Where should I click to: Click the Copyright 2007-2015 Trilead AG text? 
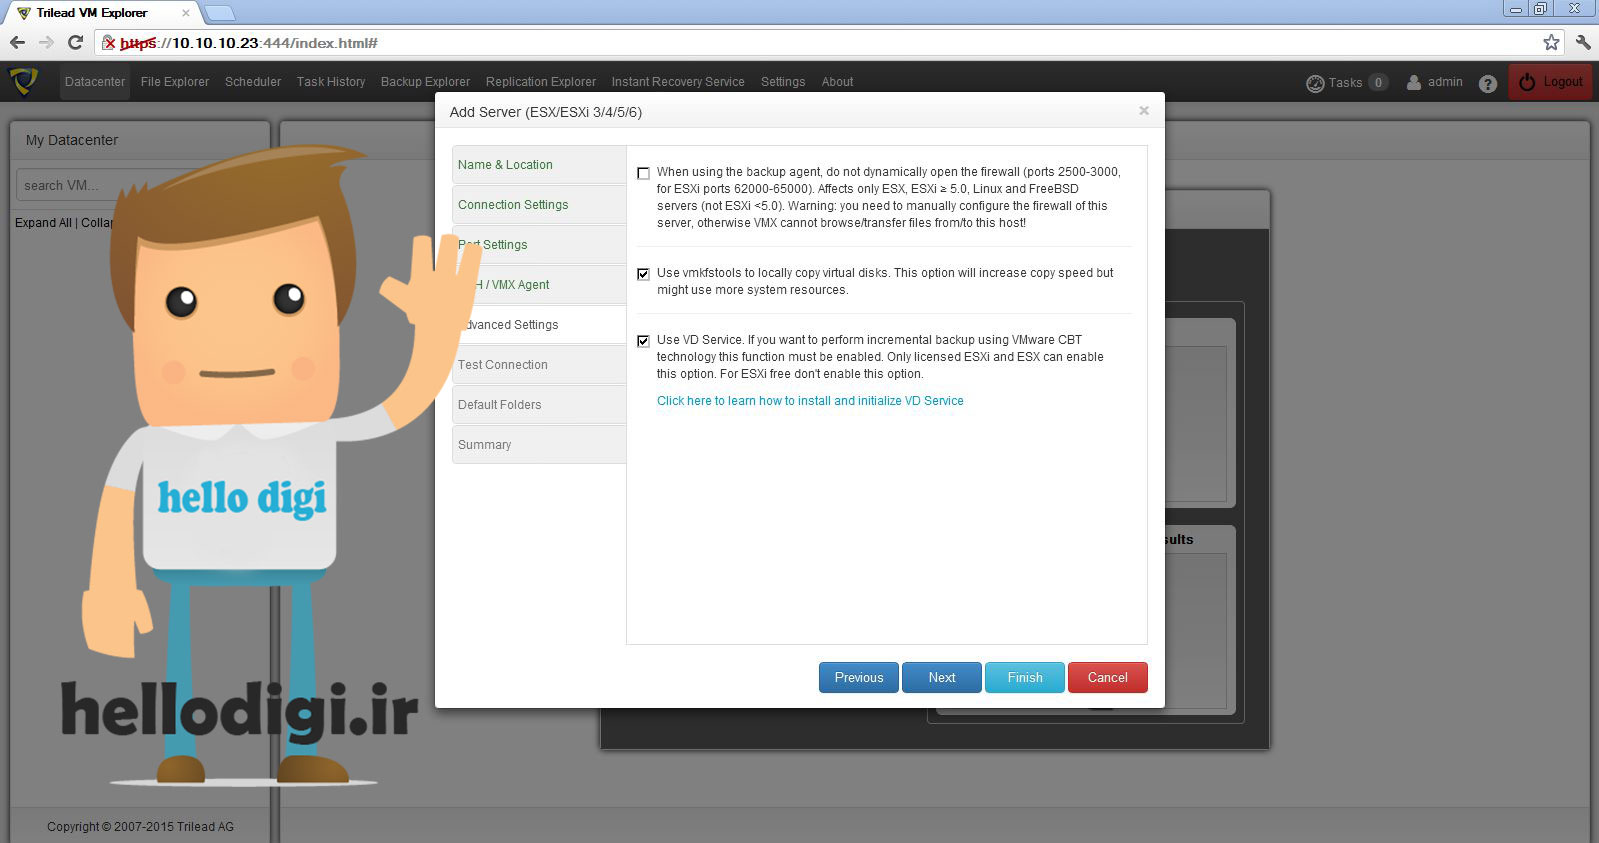[140, 827]
